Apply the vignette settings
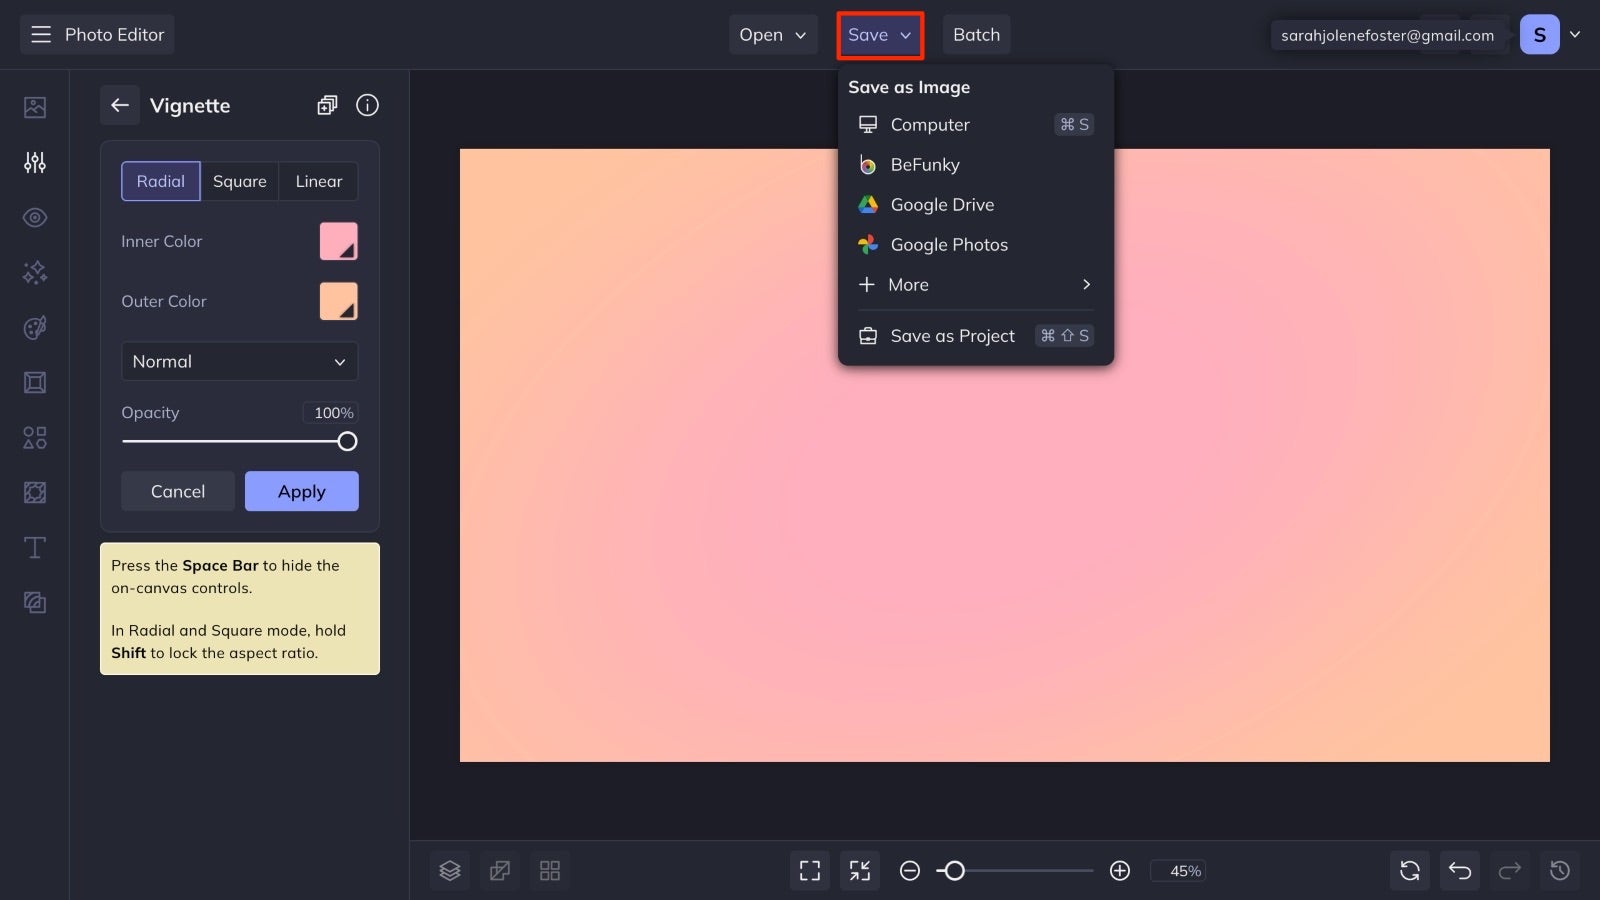The height and width of the screenshot is (900, 1600). 301,491
